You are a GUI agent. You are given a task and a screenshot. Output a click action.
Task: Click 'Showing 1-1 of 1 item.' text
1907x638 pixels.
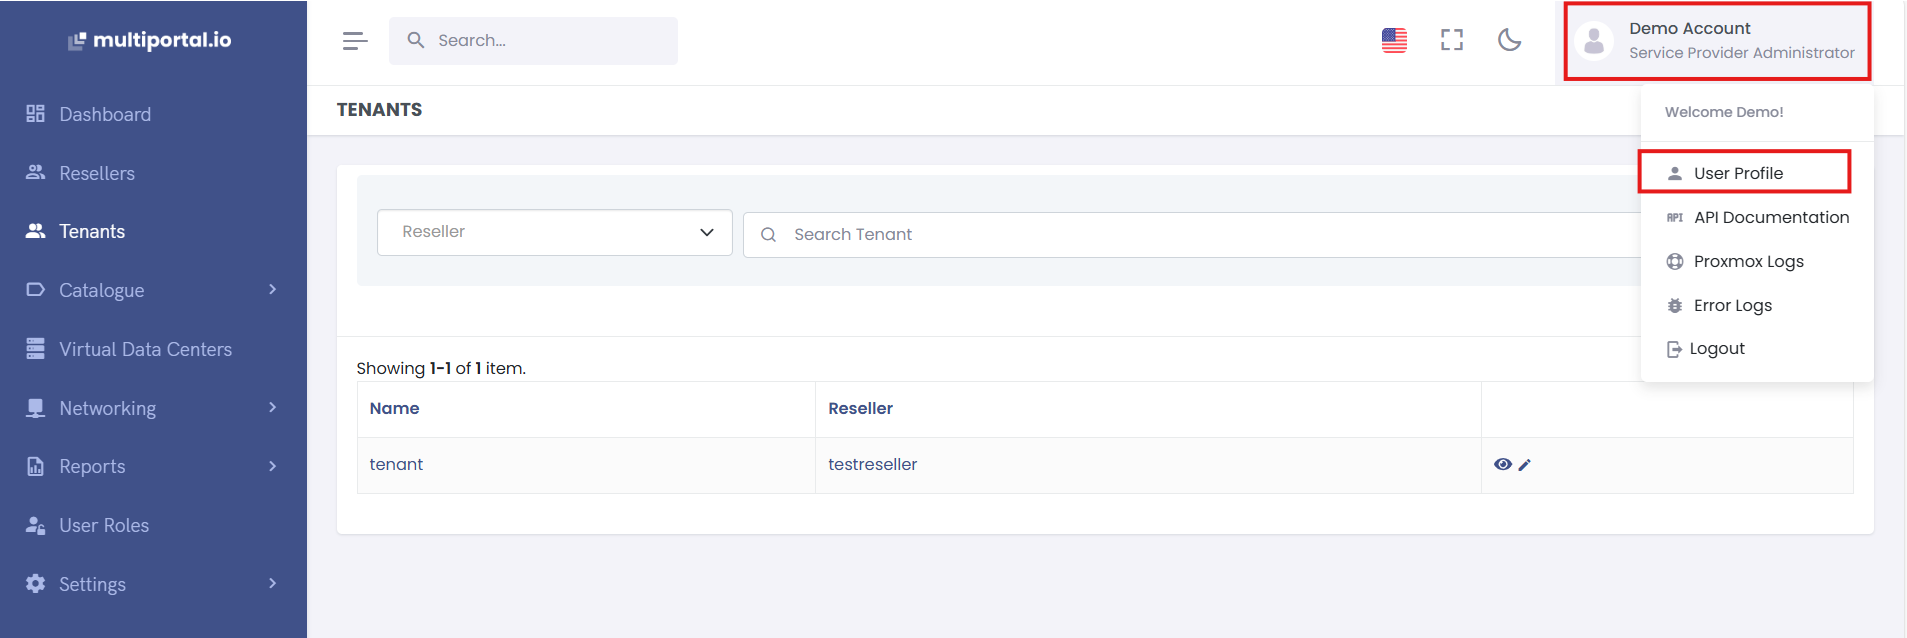click(441, 368)
